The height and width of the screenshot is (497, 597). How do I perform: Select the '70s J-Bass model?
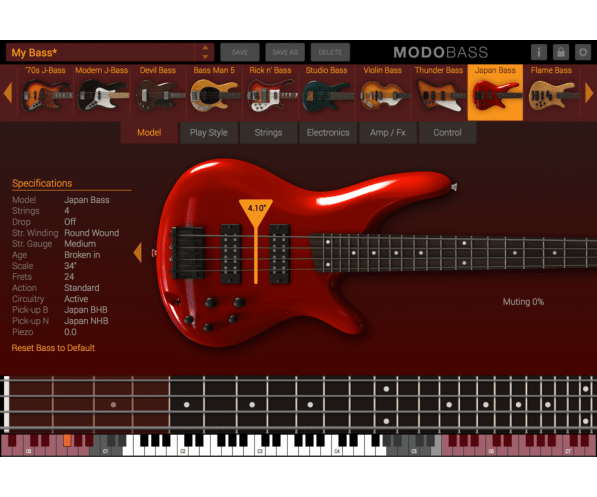pos(45,93)
